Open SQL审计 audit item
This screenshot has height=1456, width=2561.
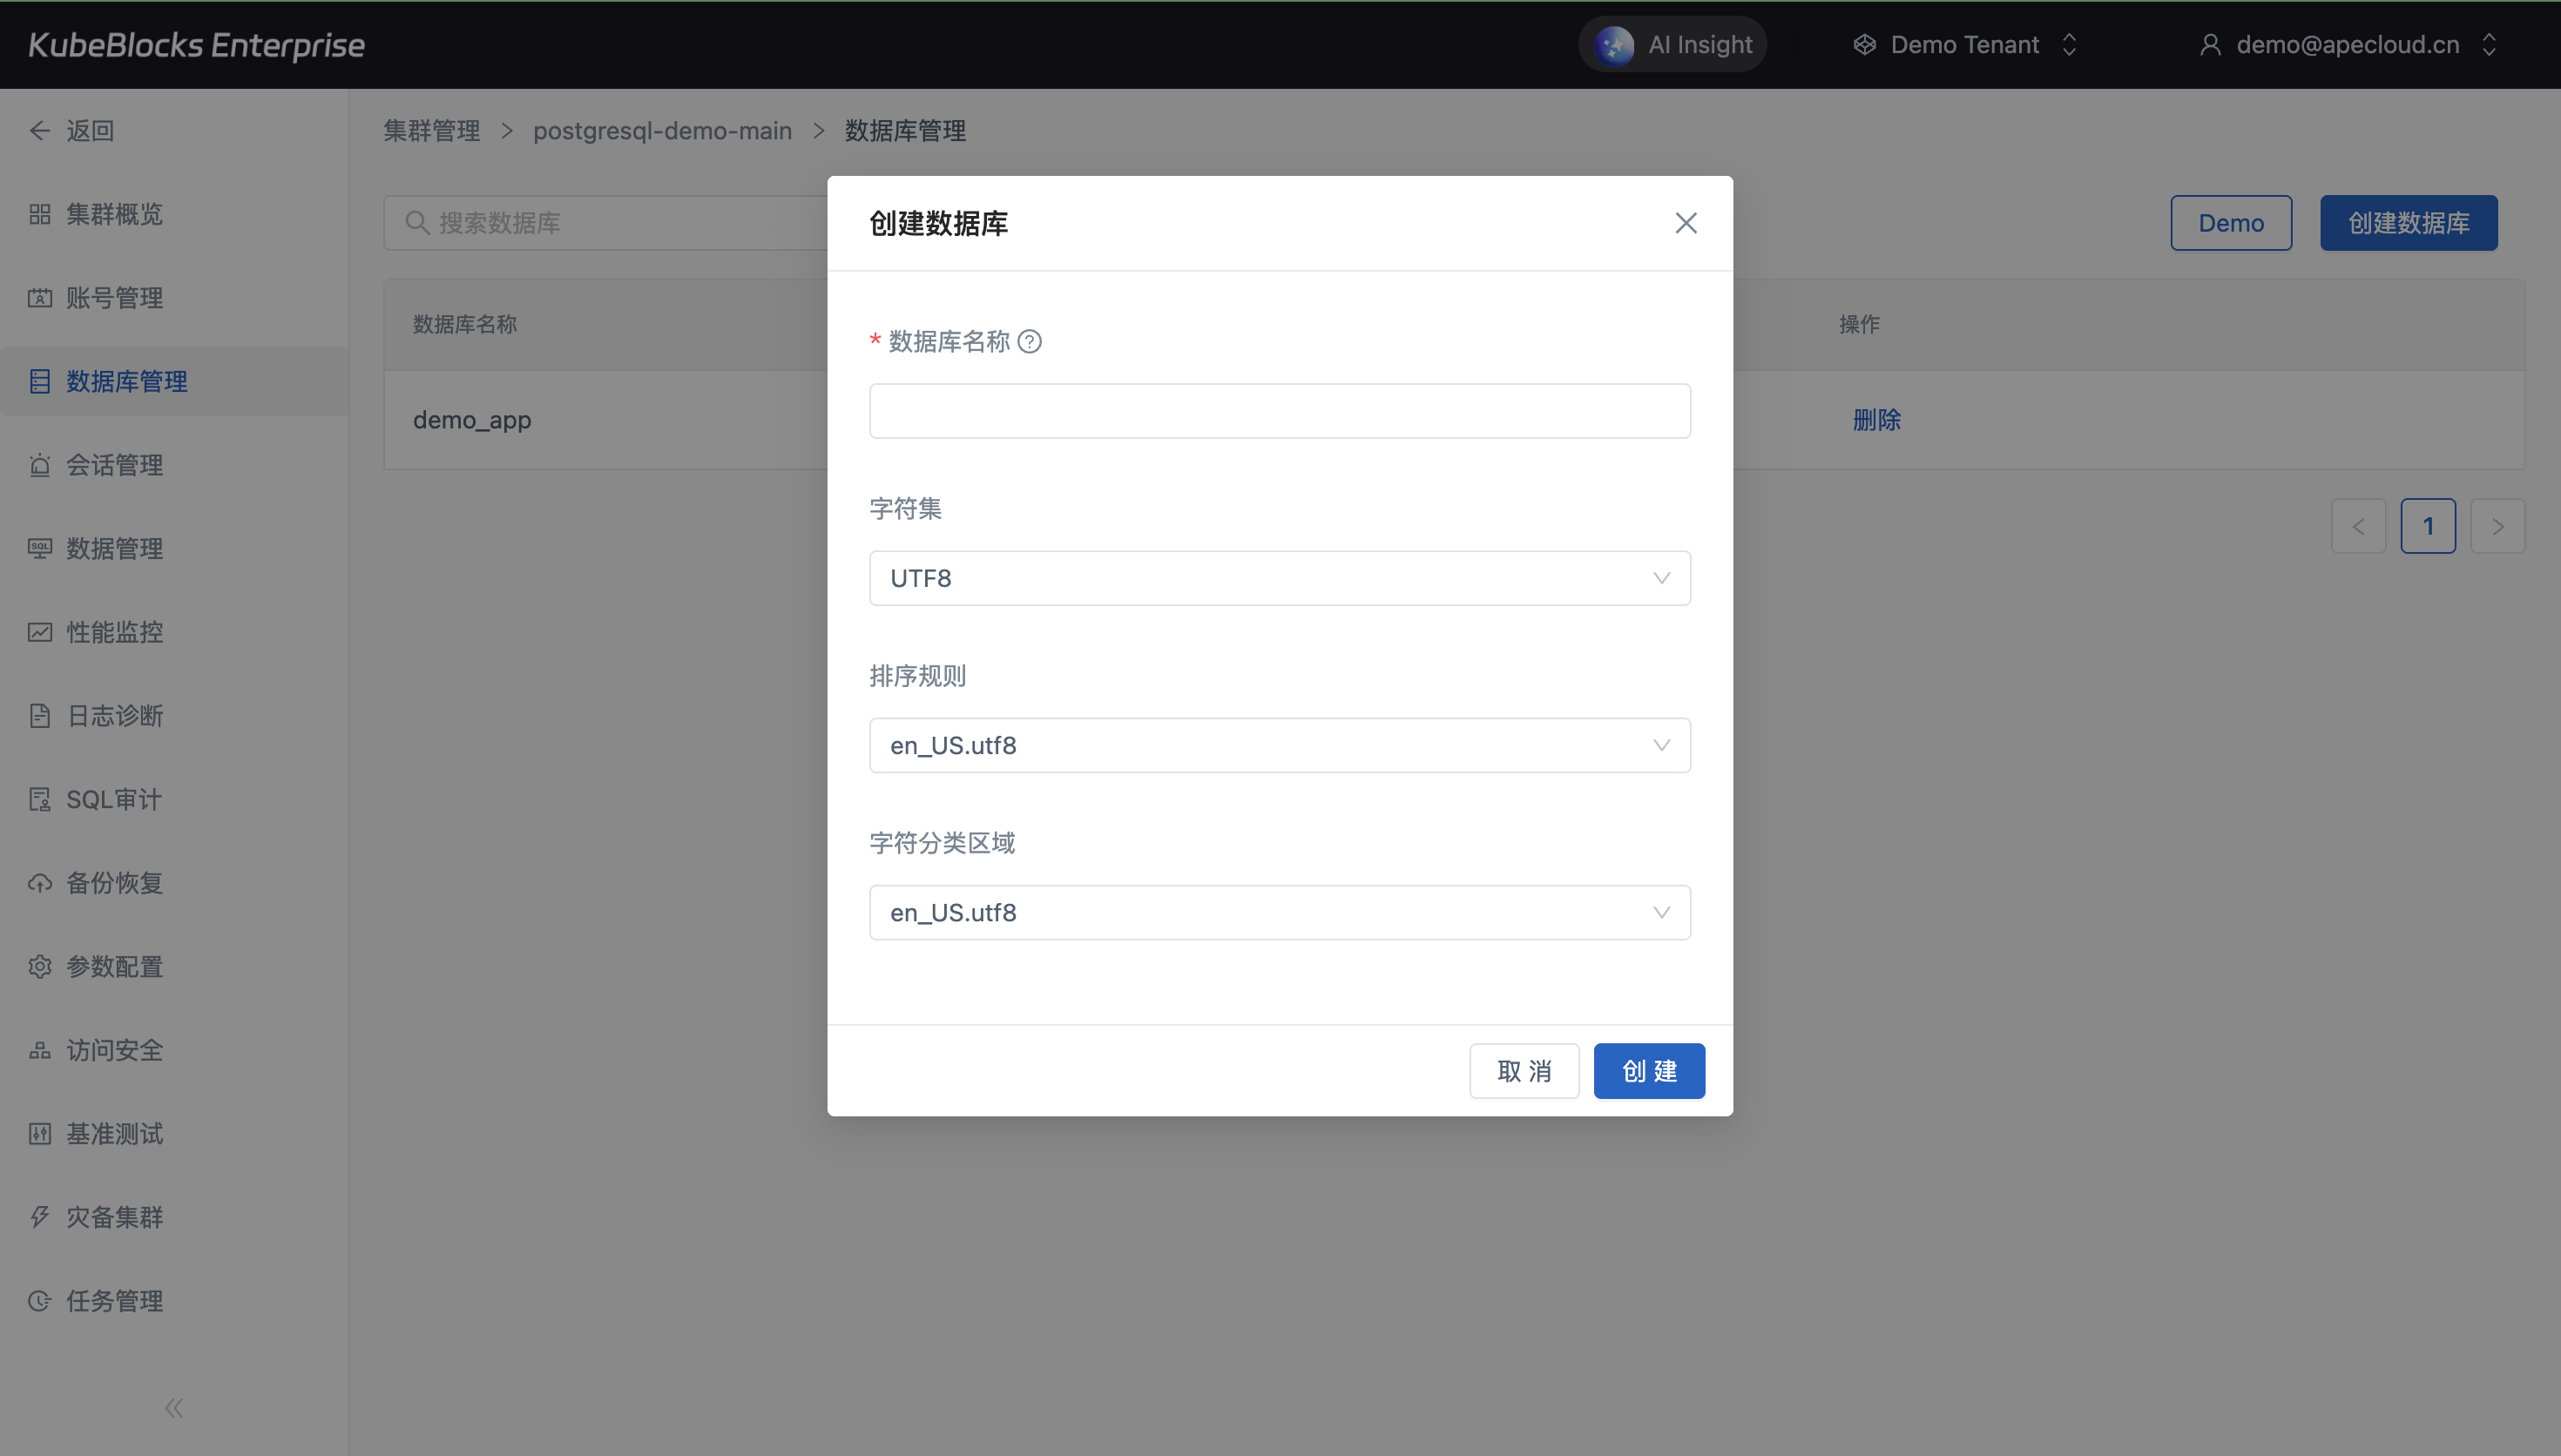[x=113, y=799]
